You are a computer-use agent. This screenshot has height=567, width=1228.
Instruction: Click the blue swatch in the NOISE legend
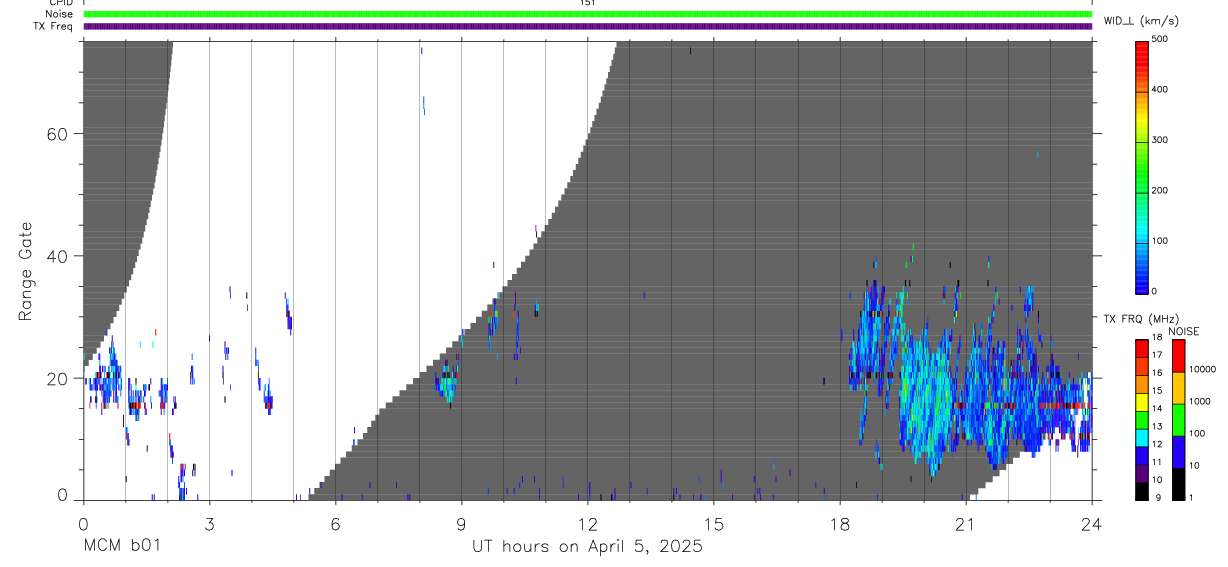[x=1178, y=452]
